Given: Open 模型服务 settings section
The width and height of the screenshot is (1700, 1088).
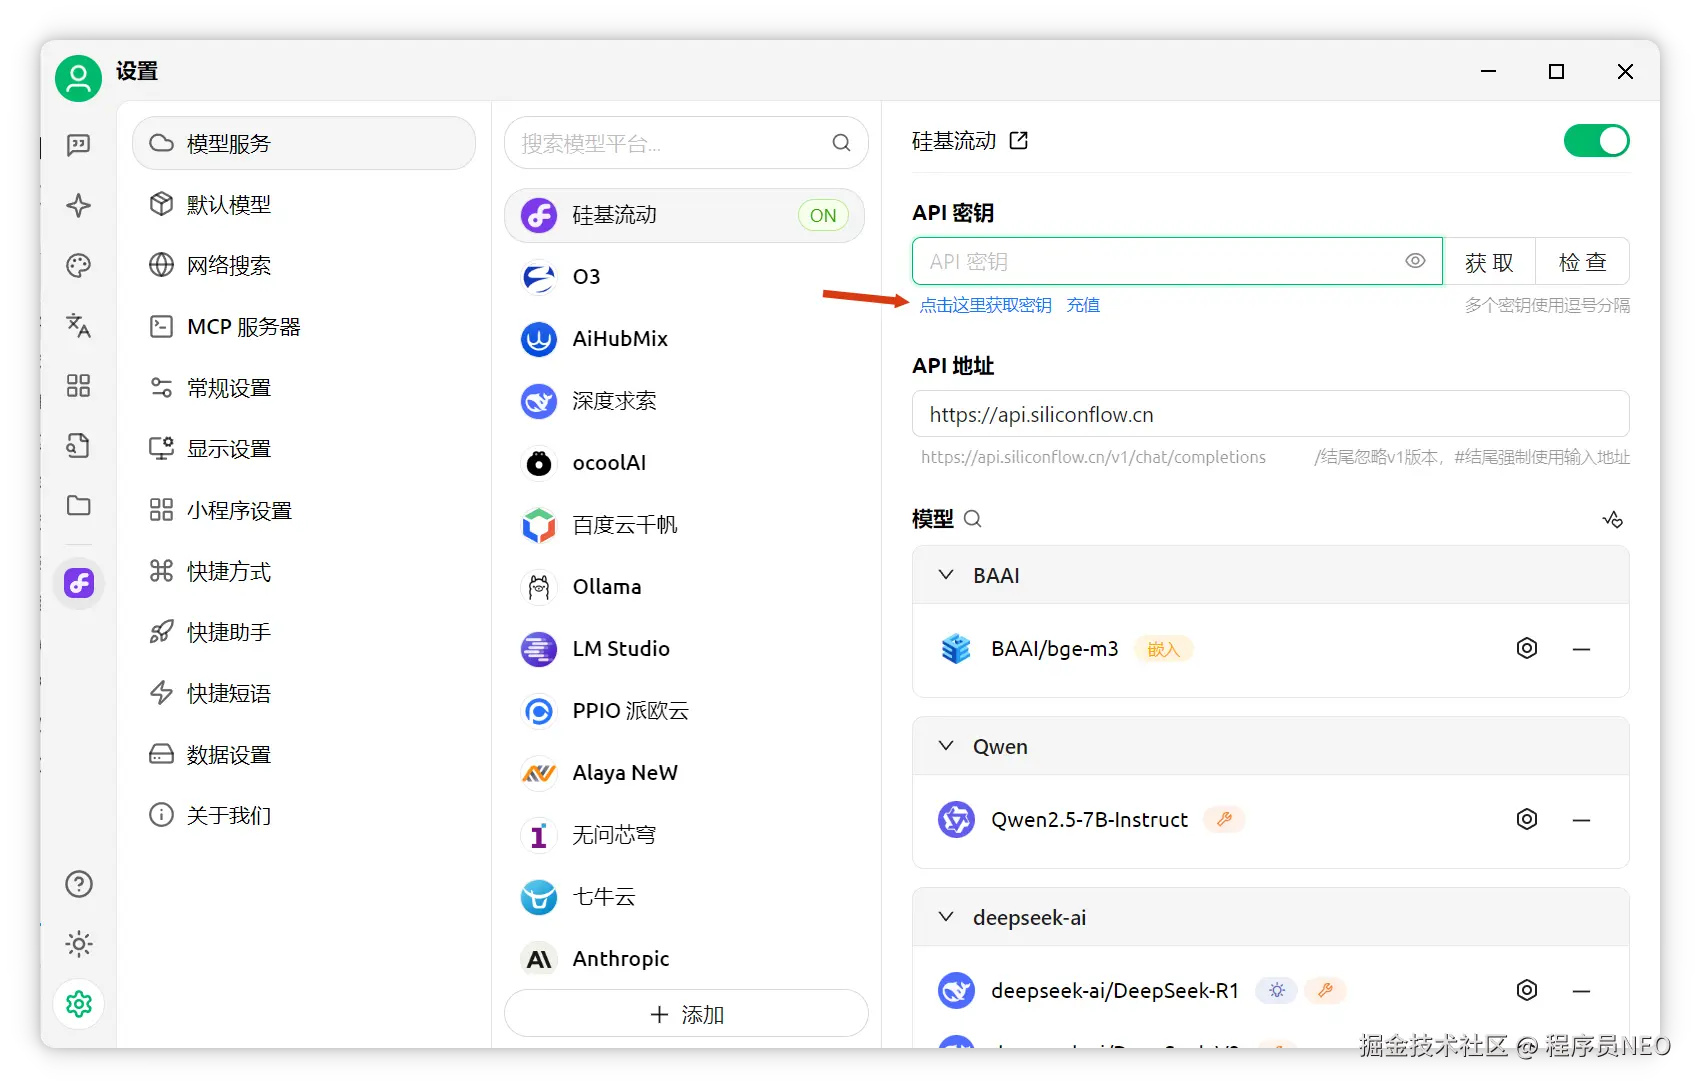Looking at the screenshot, I should click(x=304, y=143).
